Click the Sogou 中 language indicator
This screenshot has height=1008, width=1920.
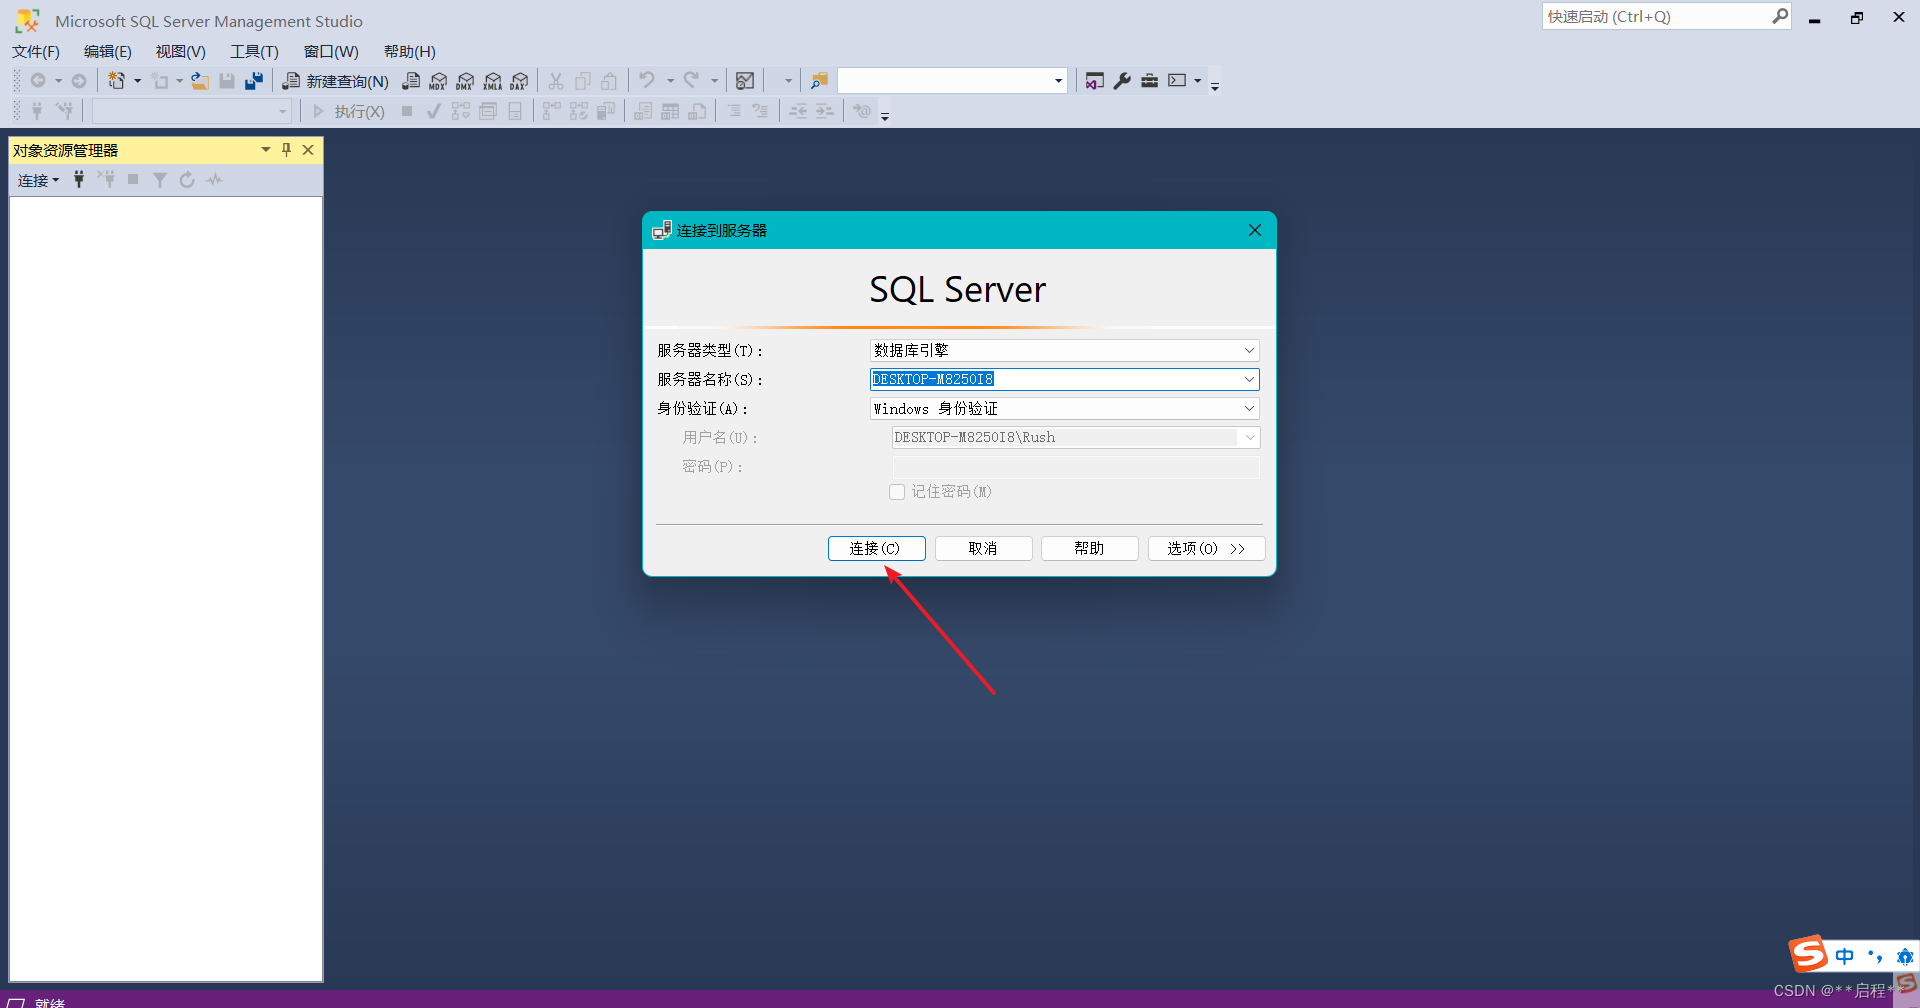tap(1845, 956)
